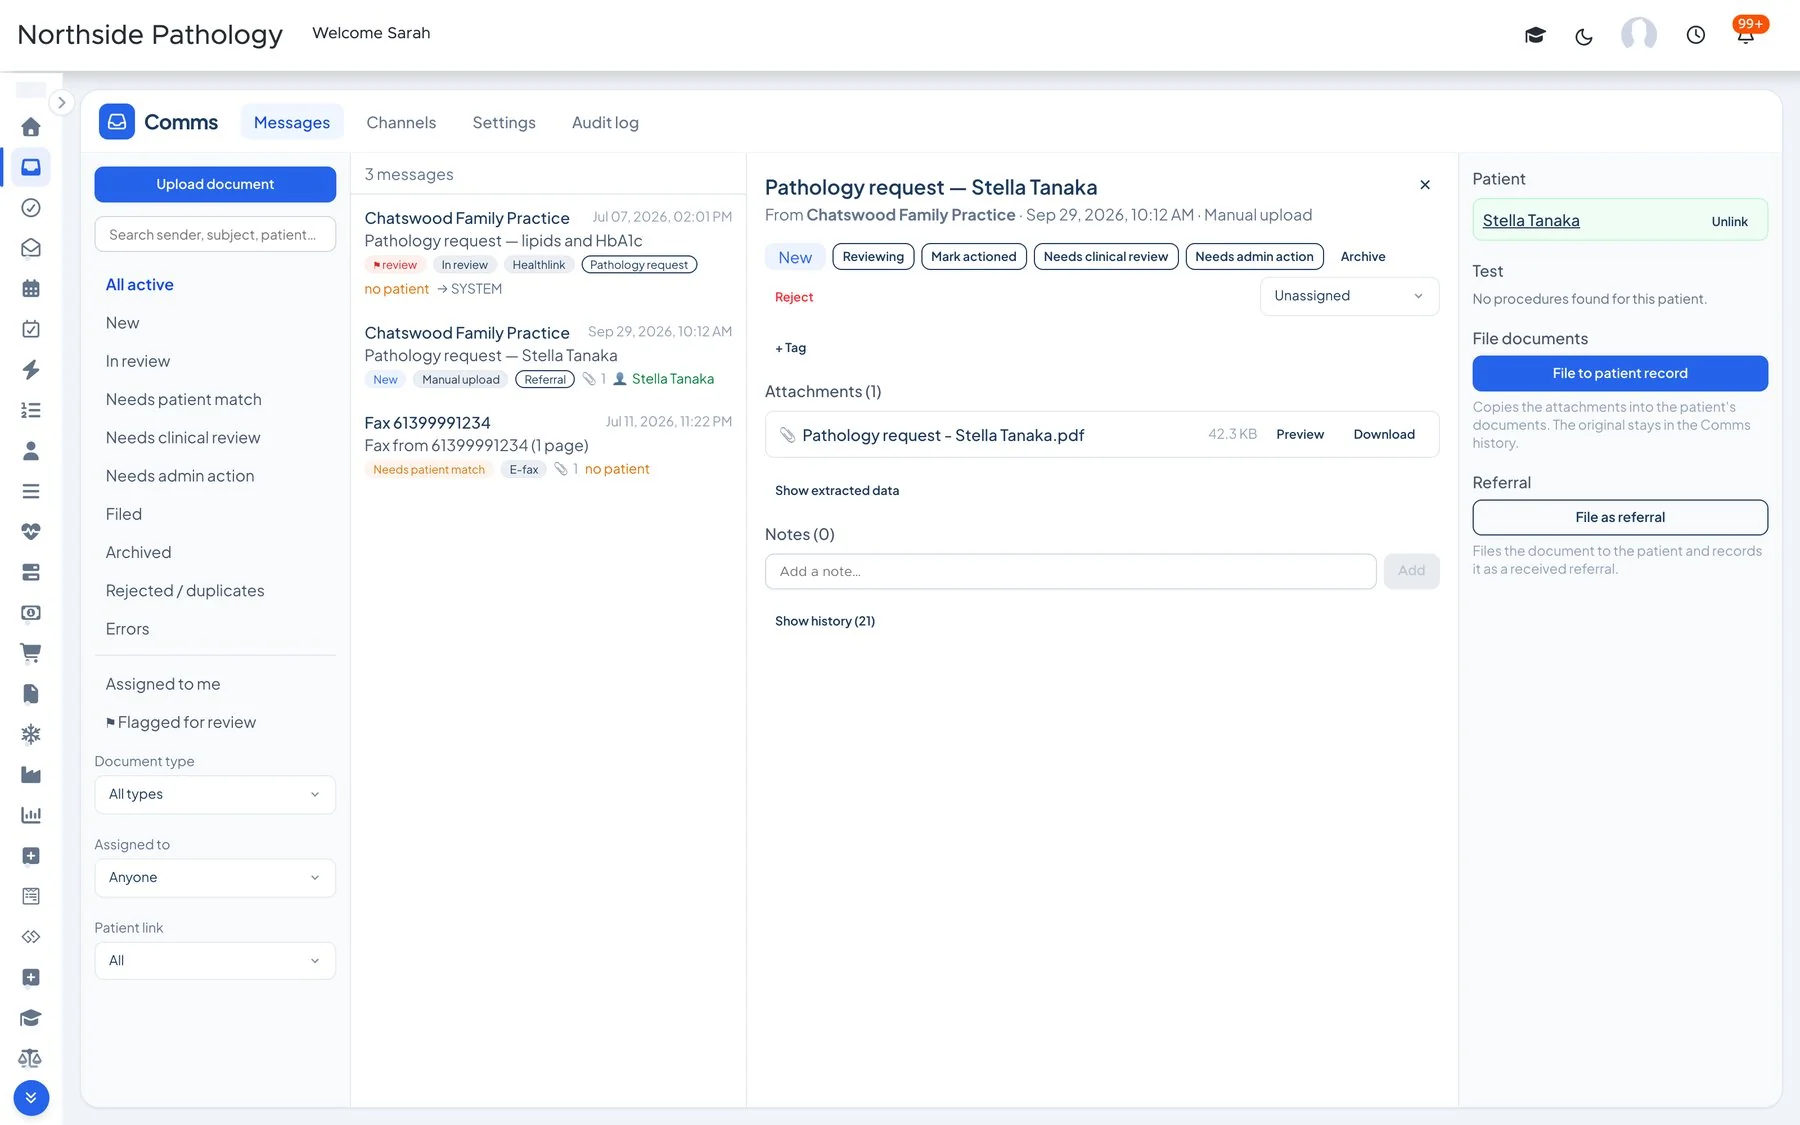Filter by Needs patient match
Viewport: 1800px width, 1125px height.
(184, 399)
